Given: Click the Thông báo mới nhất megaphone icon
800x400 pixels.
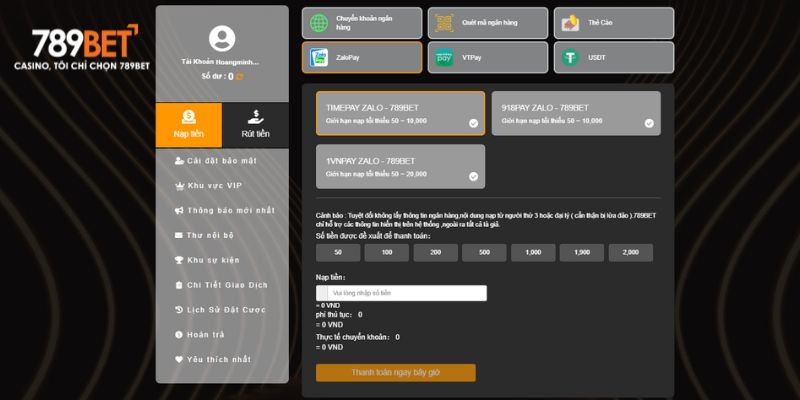Looking at the screenshot, I should click(179, 211).
